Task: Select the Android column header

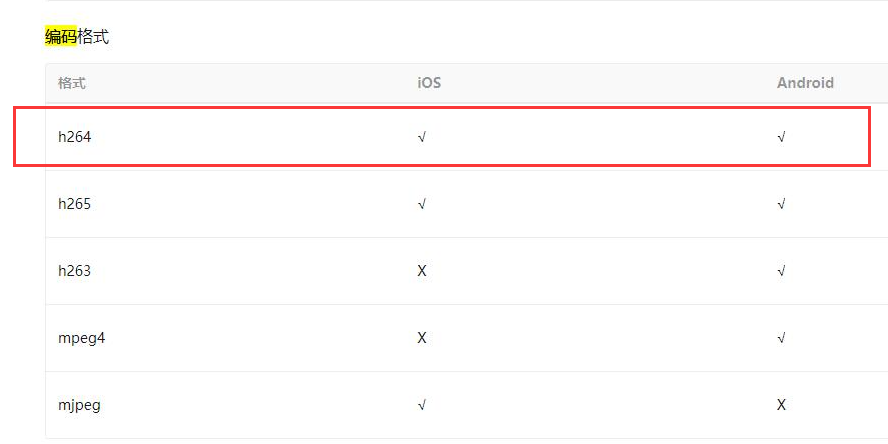Action: coord(805,83)
